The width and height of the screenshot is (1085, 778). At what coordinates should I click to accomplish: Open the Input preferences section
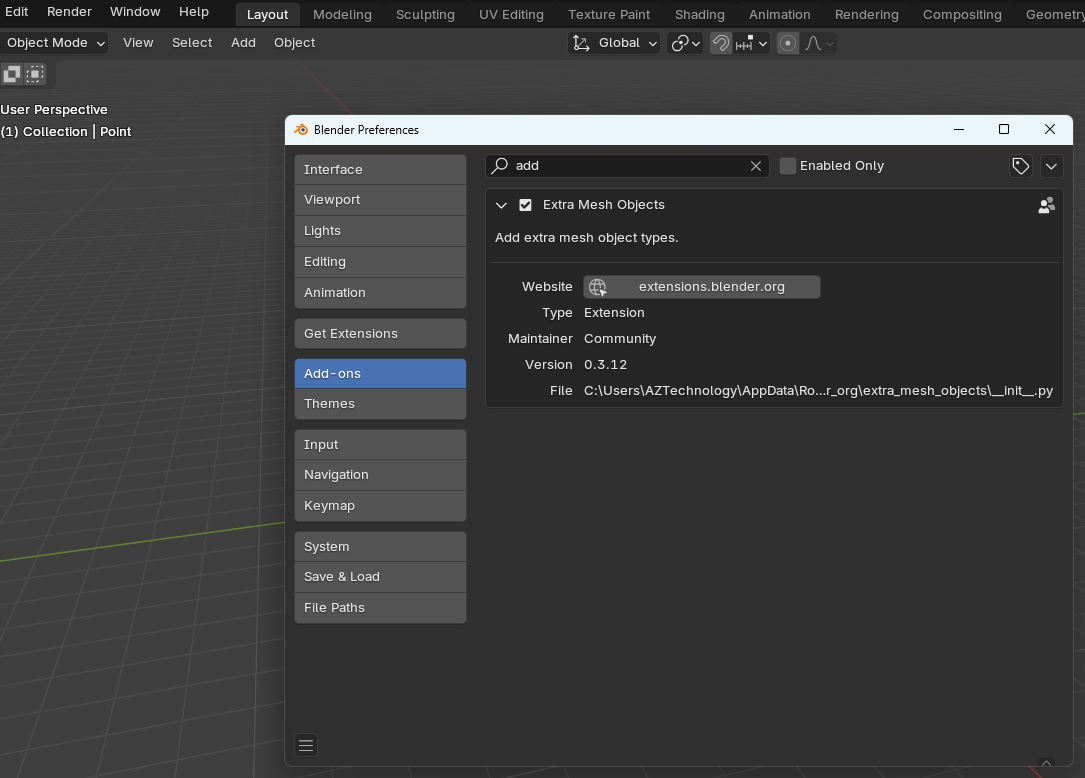pos(380,445)
